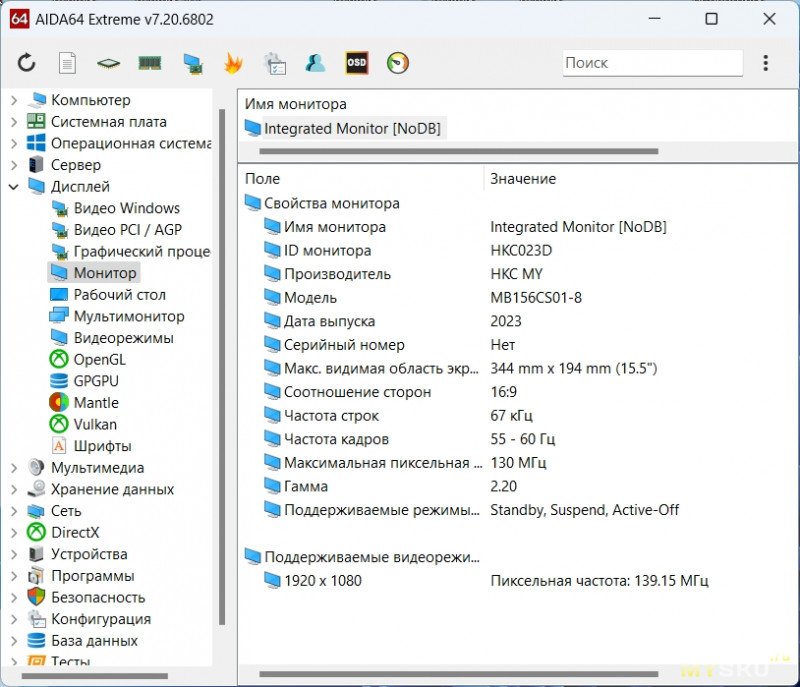Image resolution: width=800 pixels, height=687 pixels.
Task: Click the gauge benchmark toolbar icon
Action: click(398, 63)
